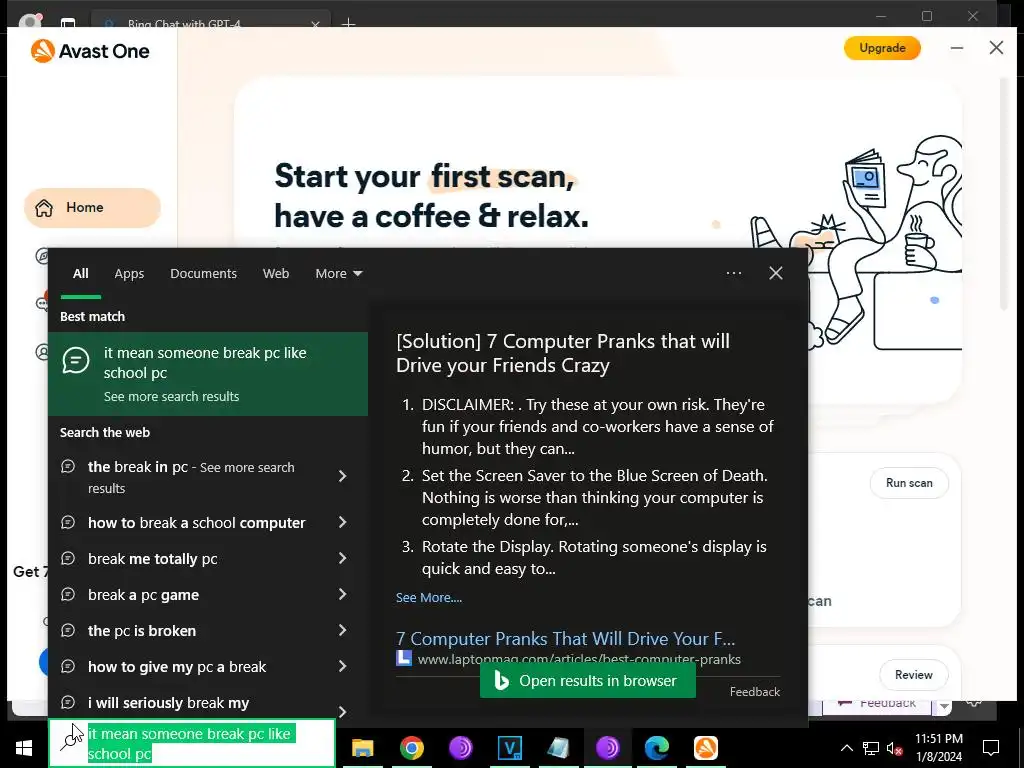Expand the More search filter dropdown

pos(338,274)
